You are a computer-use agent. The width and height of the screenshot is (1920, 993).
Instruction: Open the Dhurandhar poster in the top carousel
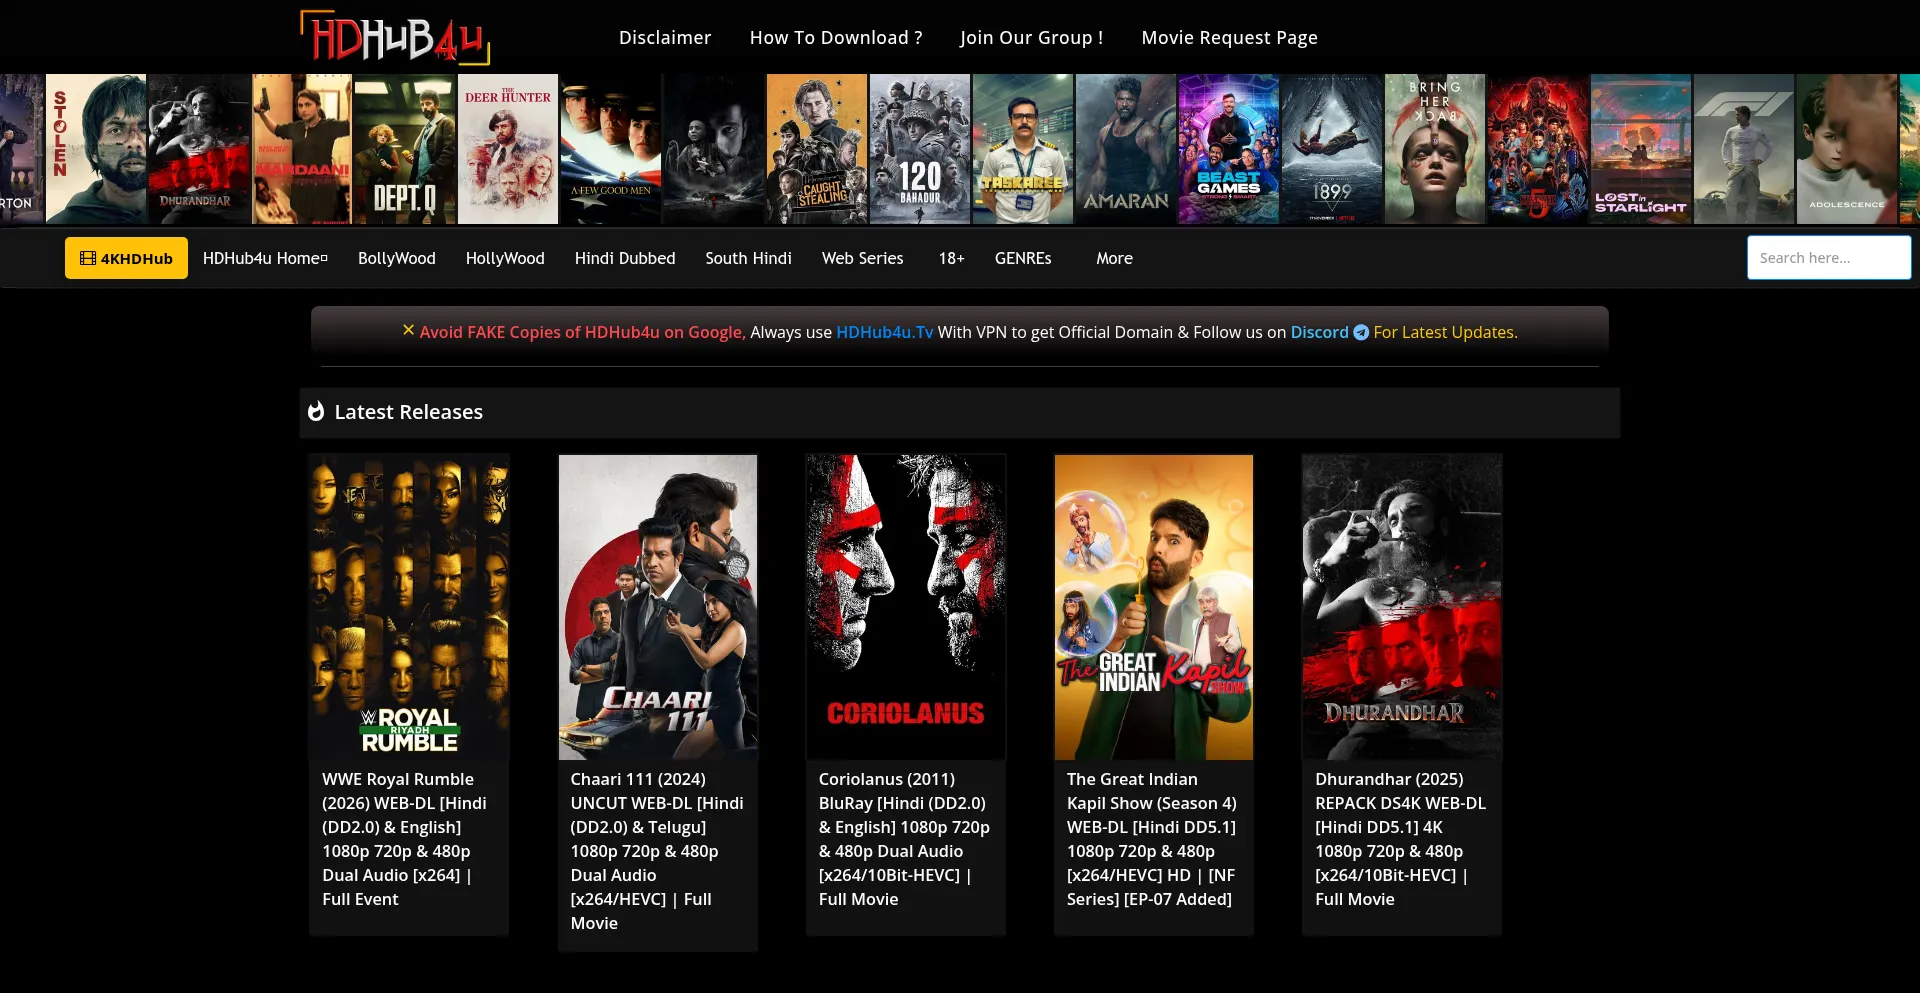[x=199, y=149]
